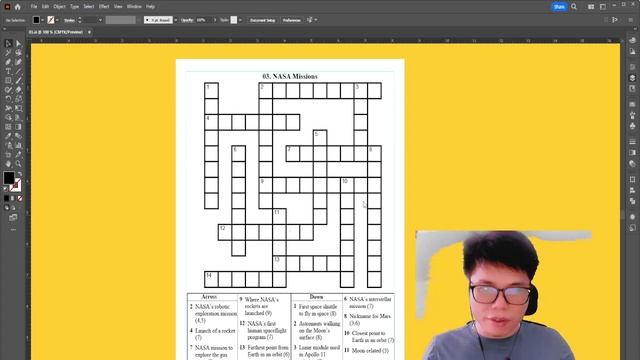Screen dimensions: 640x360
Task: Open the Window menu
Action: pyautogui.click(x=134, y=7)
